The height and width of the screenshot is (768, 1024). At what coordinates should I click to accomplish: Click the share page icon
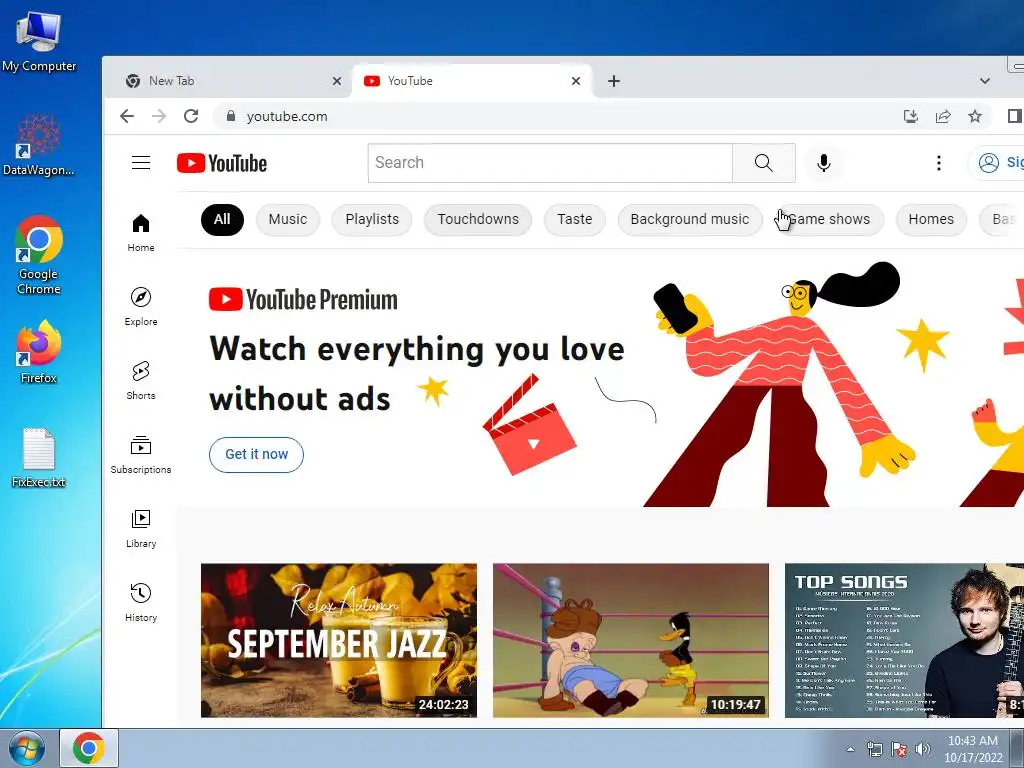click(942, 116)
